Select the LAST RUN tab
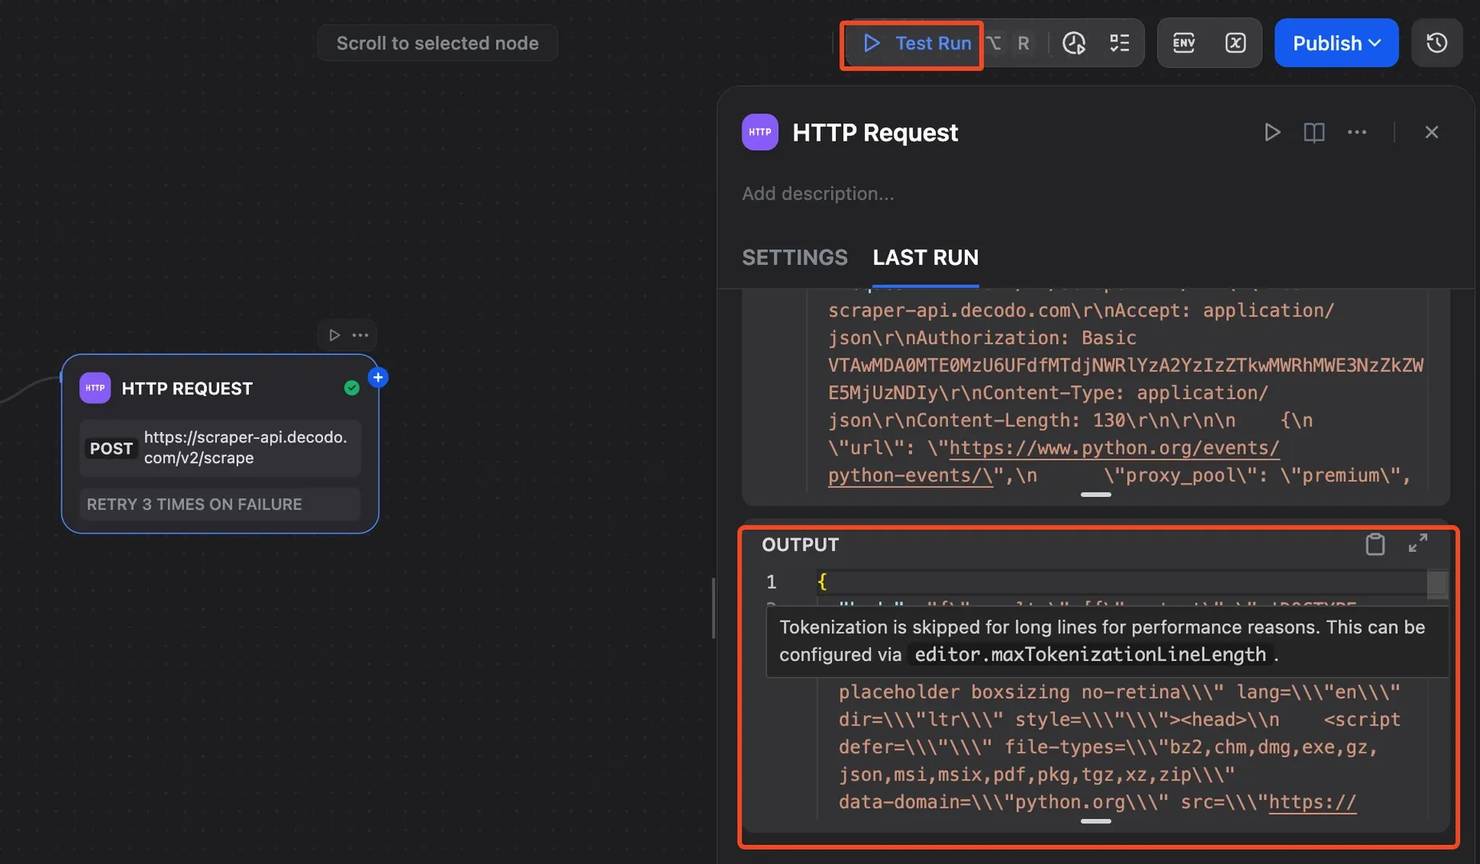Screen dimensions: 1480x864 925,257
